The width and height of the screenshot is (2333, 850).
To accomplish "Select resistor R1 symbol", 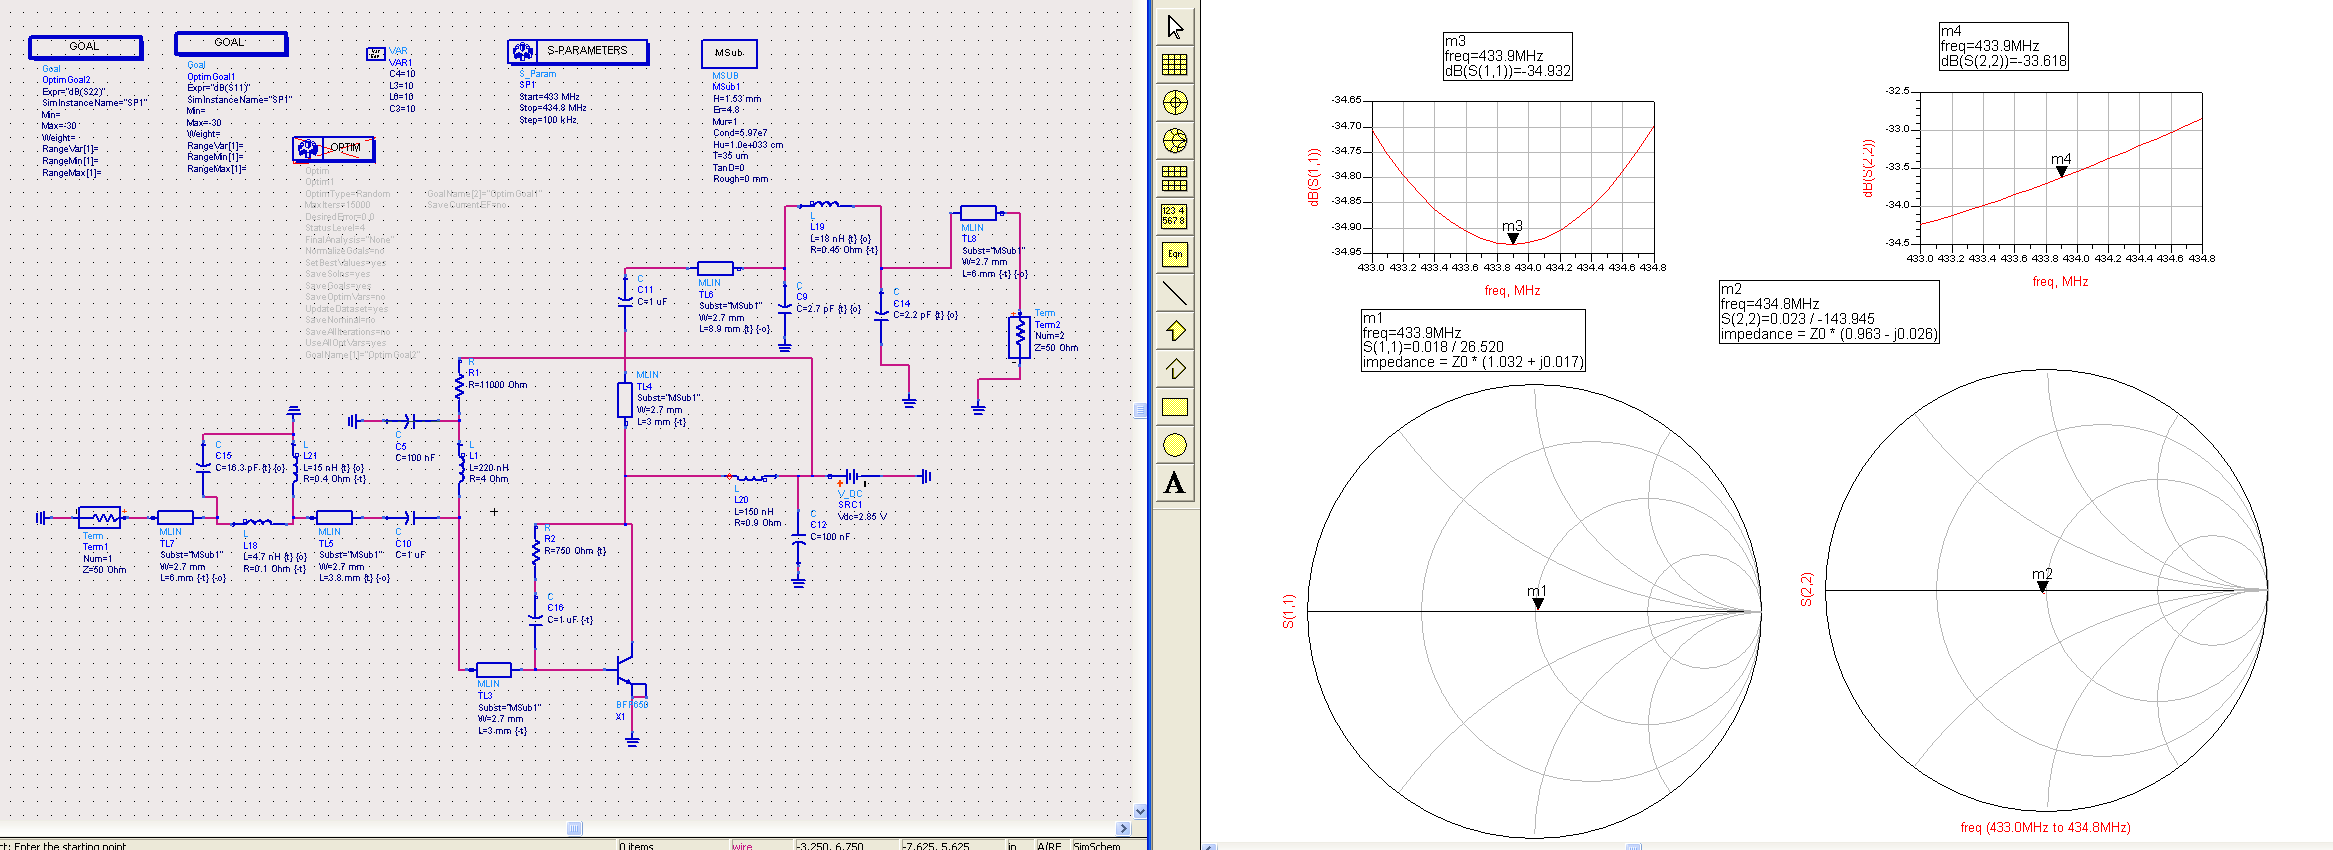I will point(459,385).
